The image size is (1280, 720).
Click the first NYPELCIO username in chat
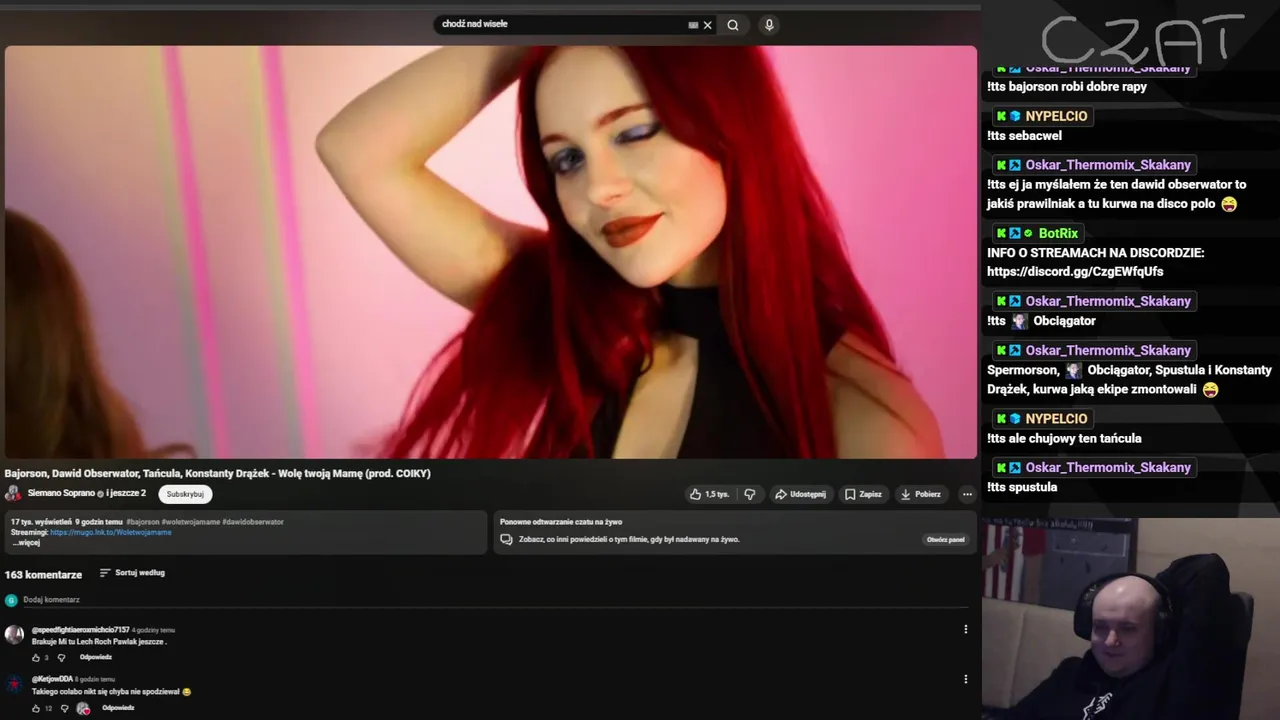[x=1056, y=116]
